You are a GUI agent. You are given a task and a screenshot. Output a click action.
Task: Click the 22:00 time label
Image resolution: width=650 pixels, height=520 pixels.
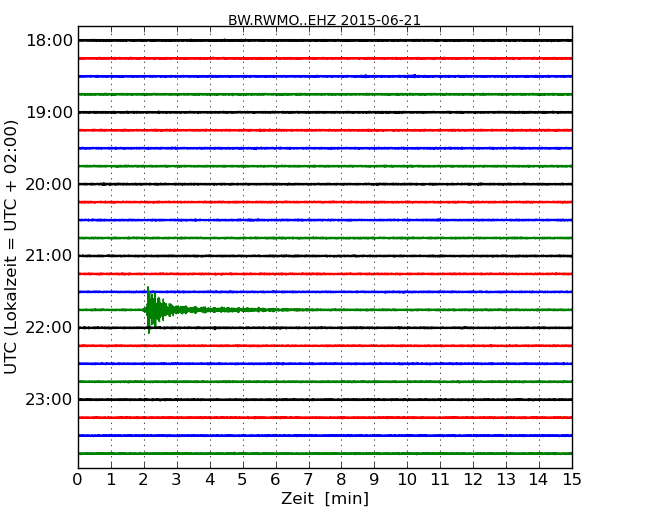(49, 328)
